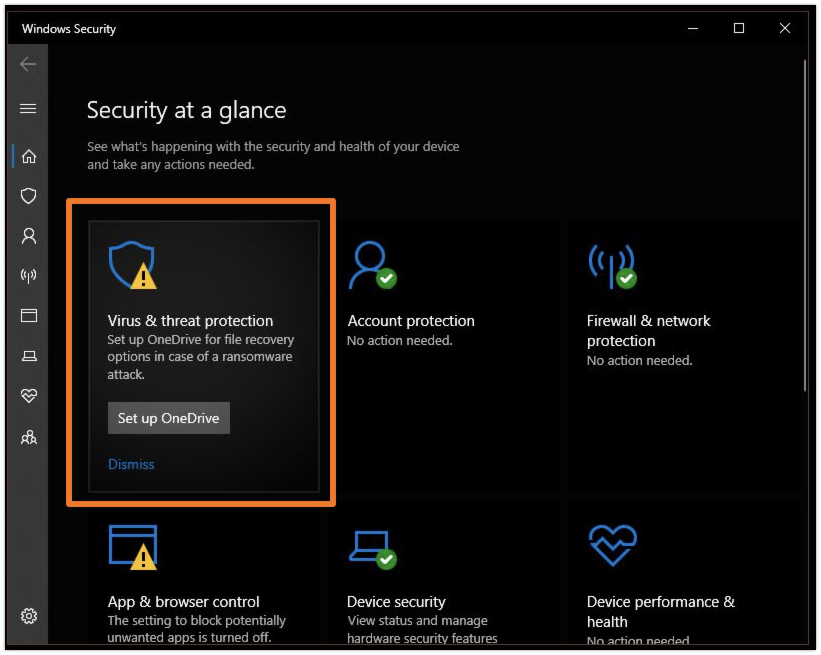Viewport: 821px width, 655px height.
Task: Click the vertical scrollbar thumb
Action: coord(805,225)
